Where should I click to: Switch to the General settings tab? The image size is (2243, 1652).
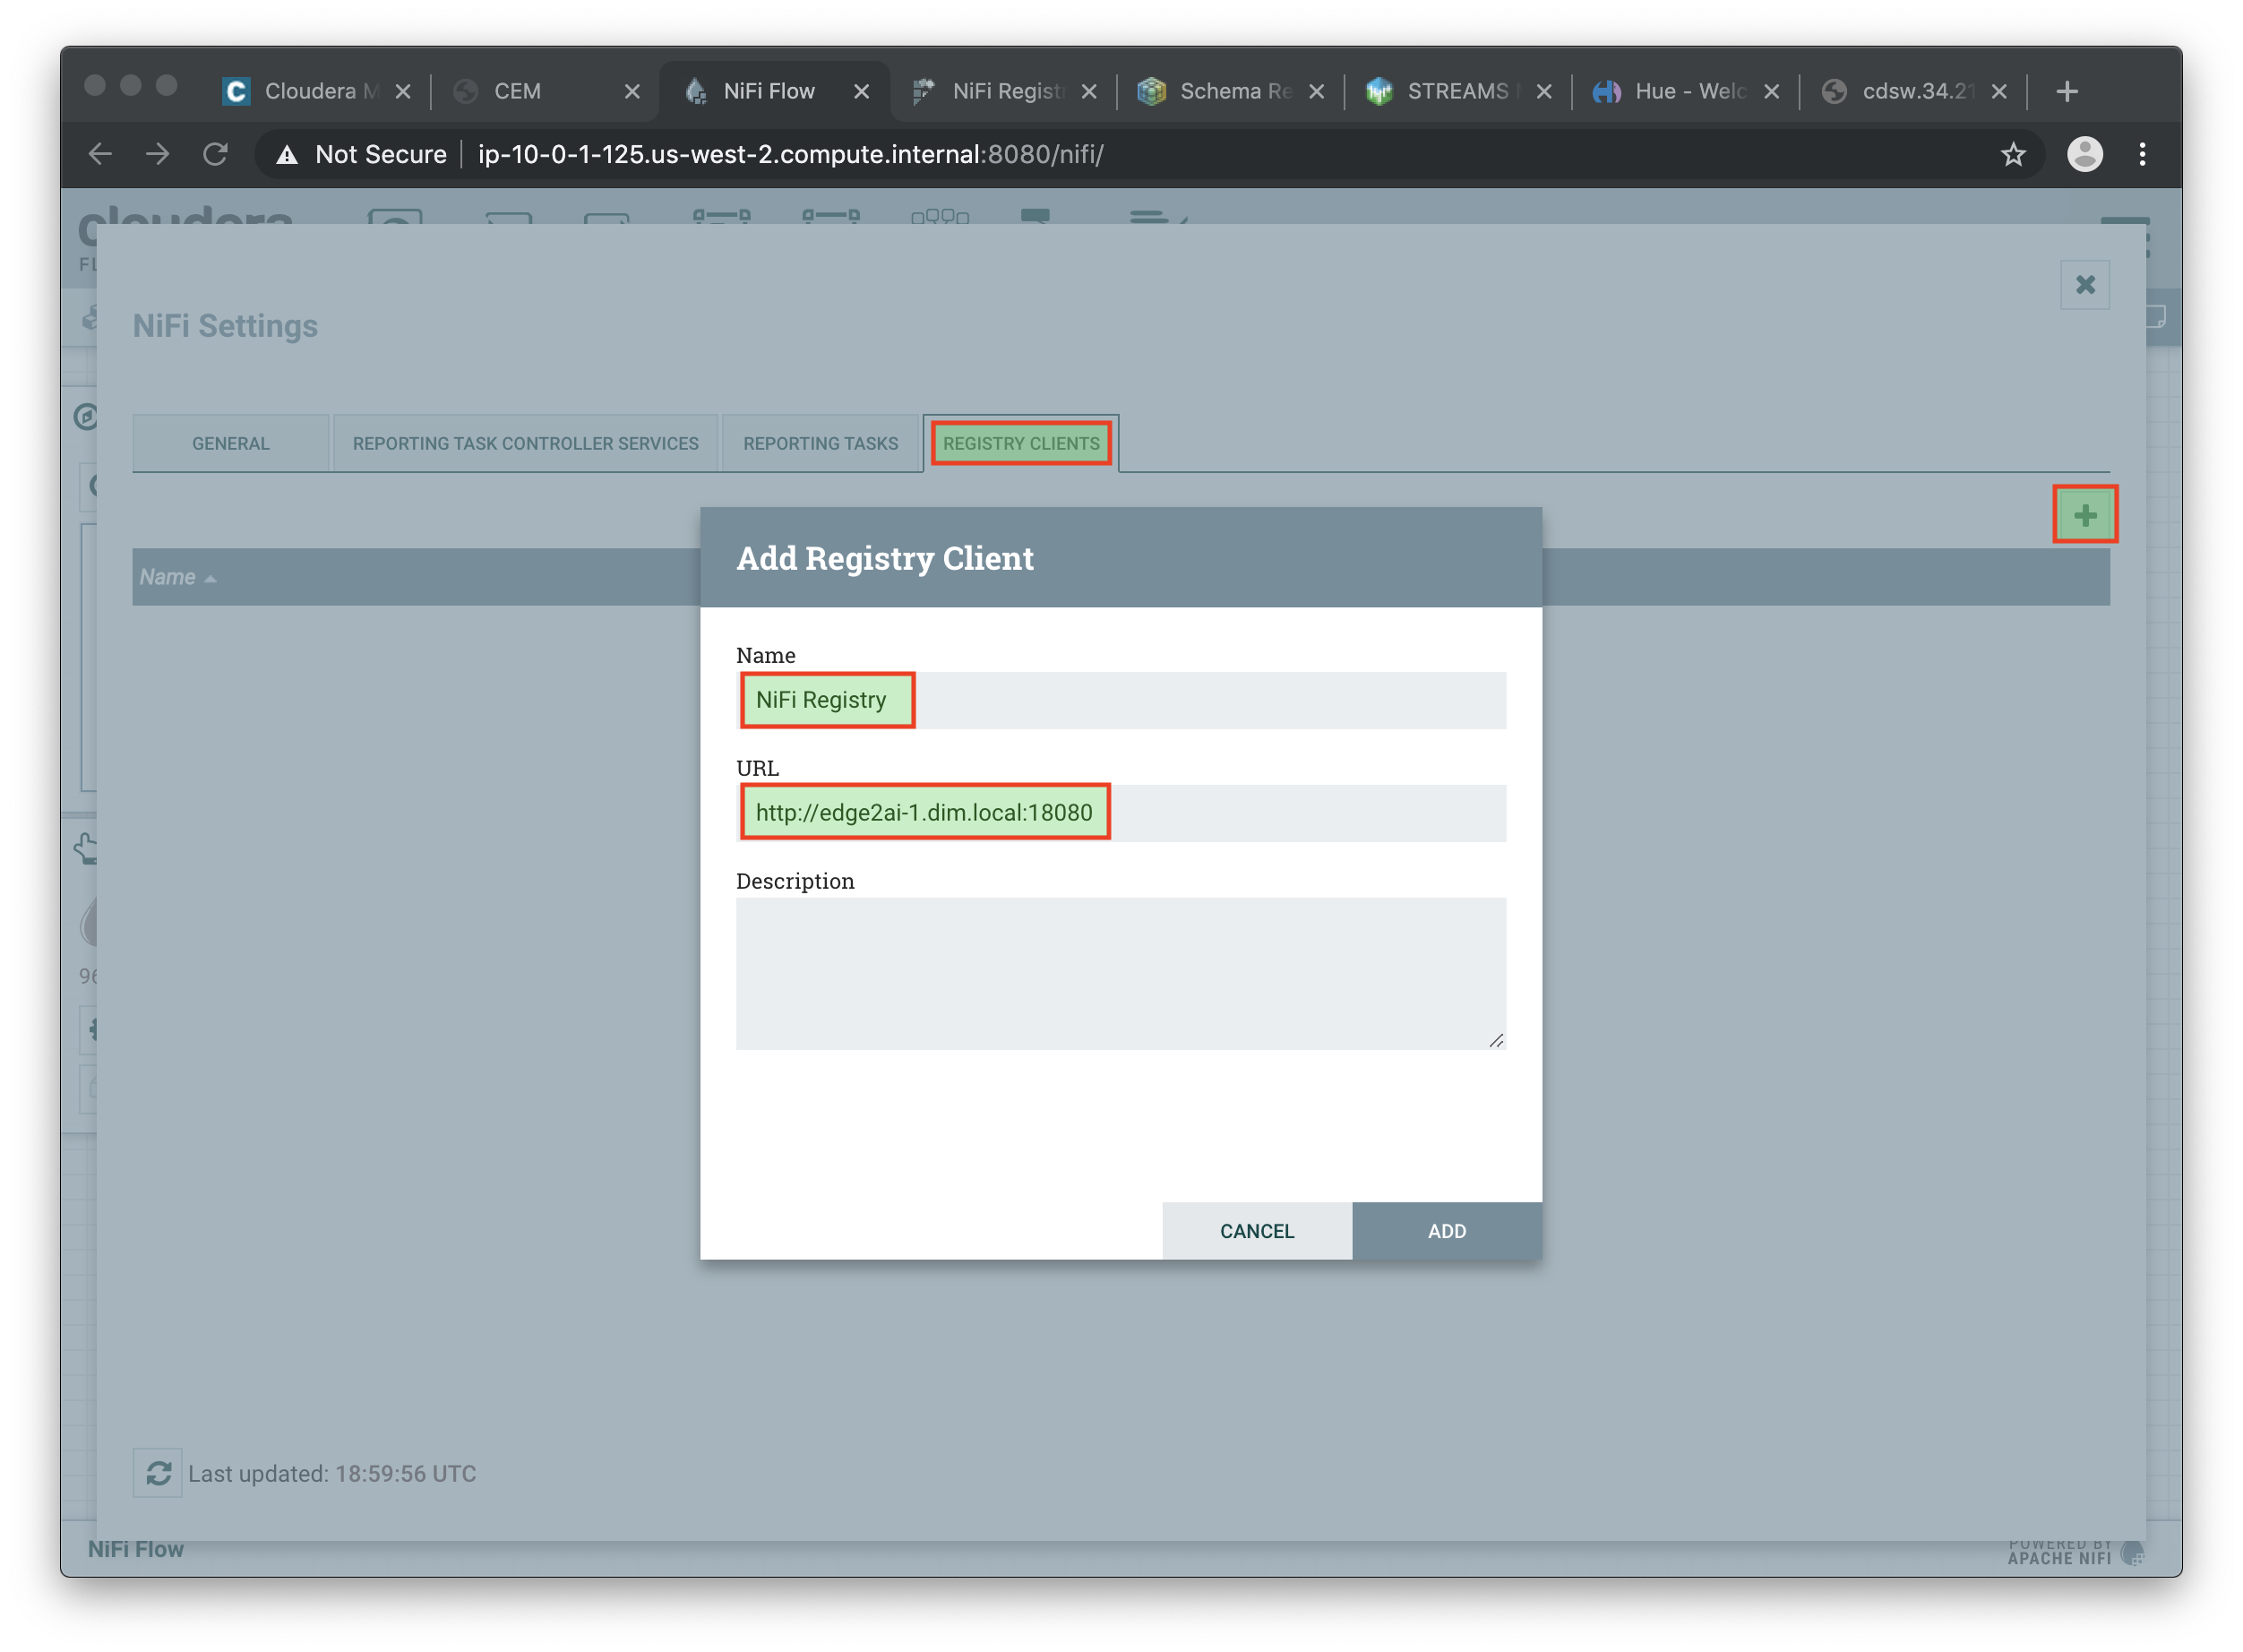231,443
